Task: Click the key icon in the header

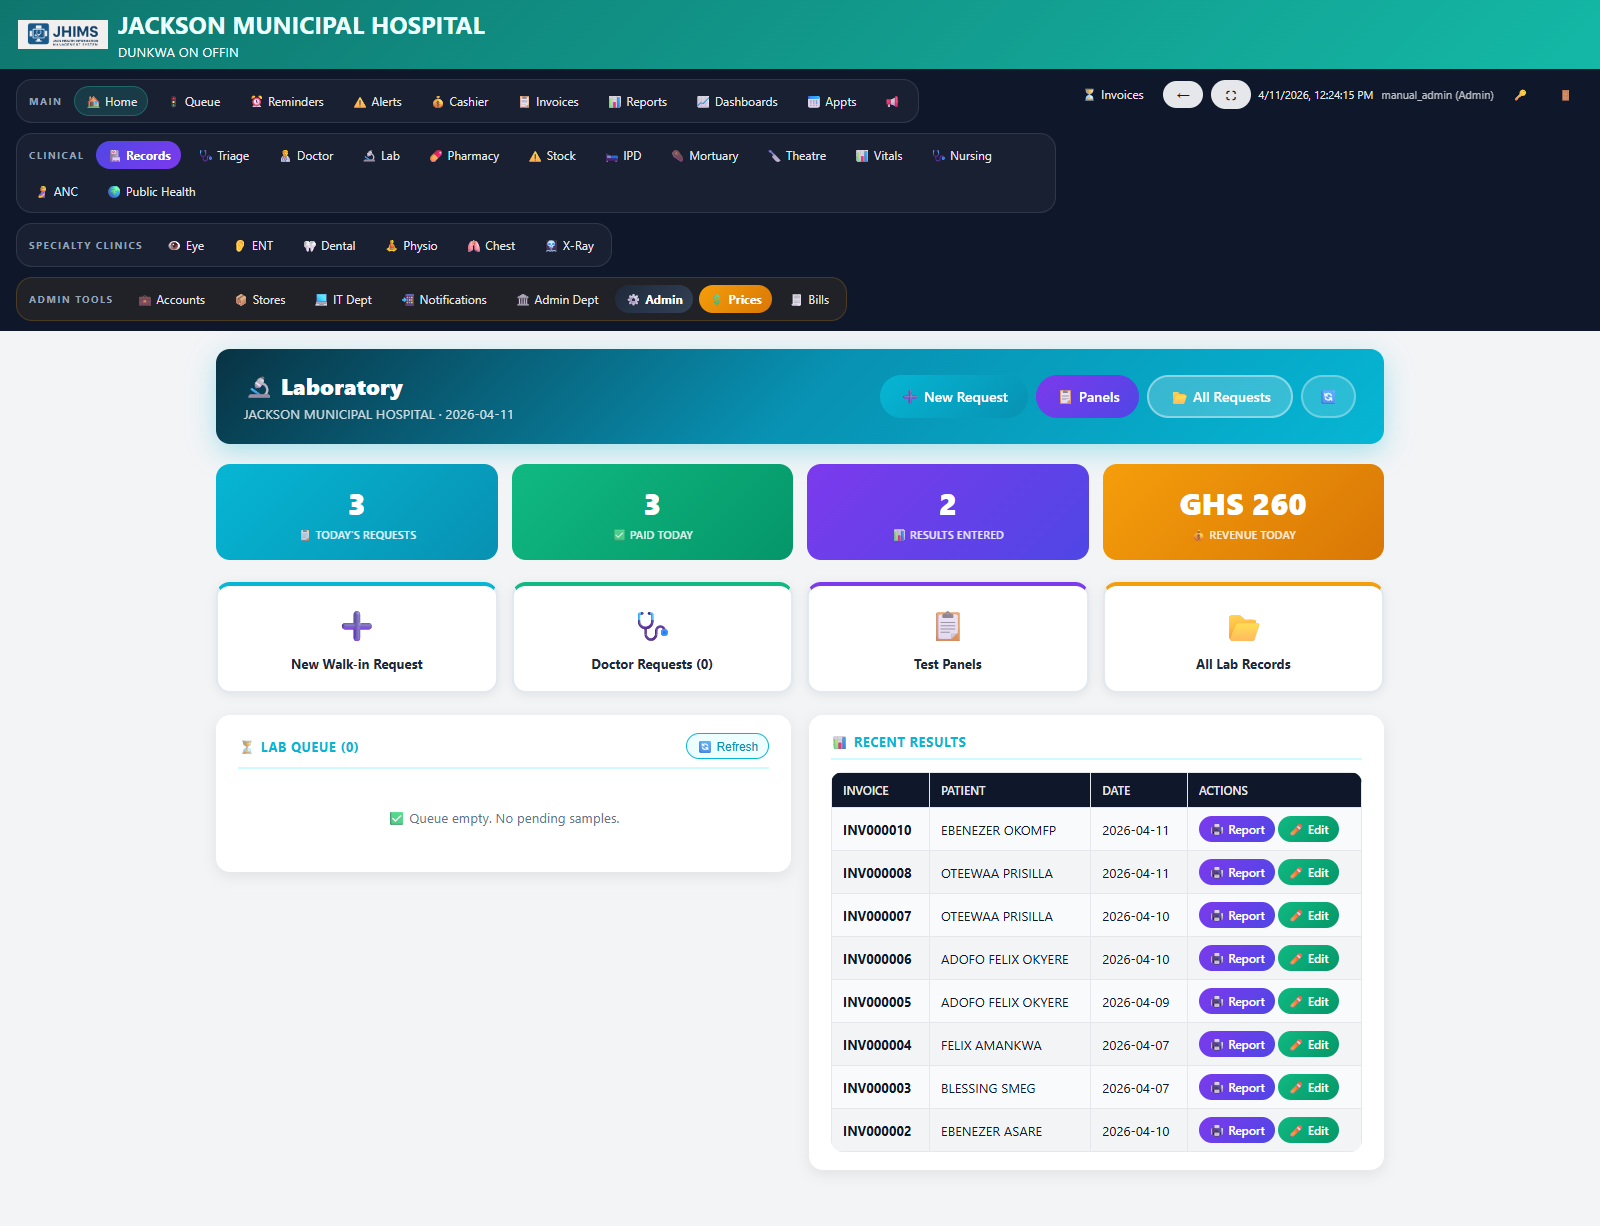Action: (x=1521, y=94)
